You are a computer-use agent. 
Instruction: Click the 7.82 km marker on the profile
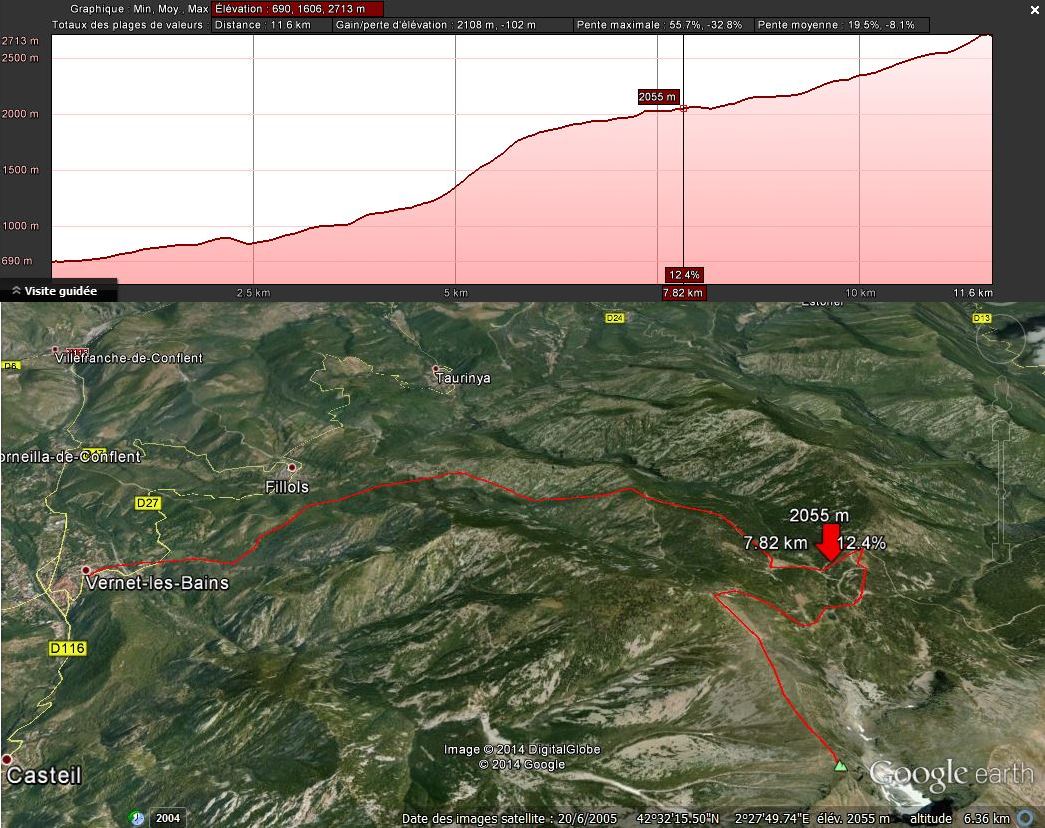[x=683, y=293]
